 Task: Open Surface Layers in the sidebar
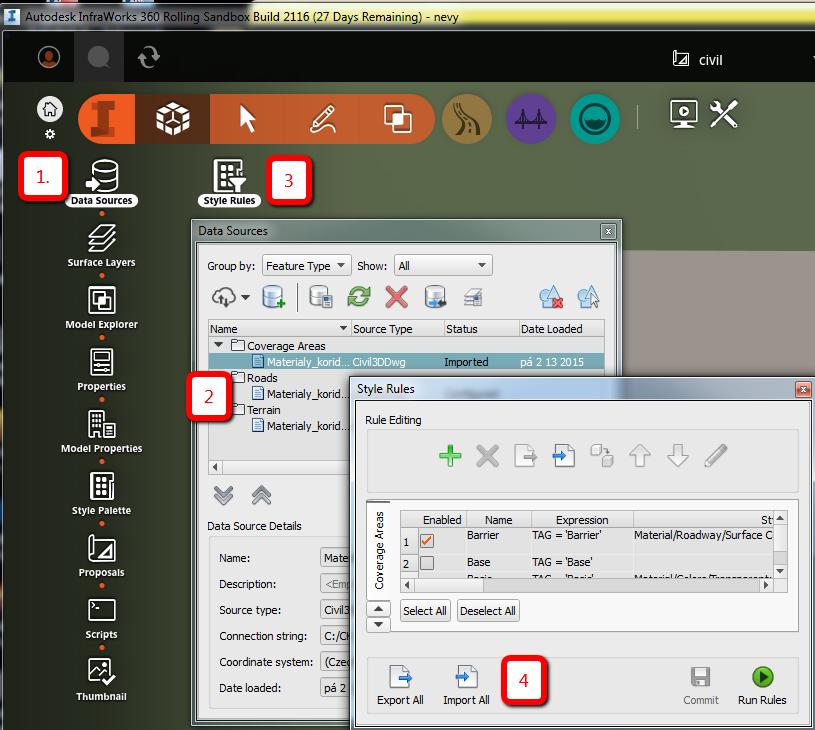101,246
